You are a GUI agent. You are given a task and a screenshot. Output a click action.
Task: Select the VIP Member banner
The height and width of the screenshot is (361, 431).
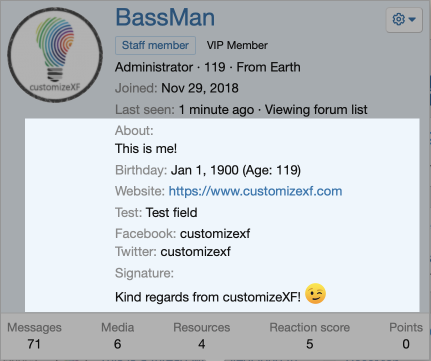237,45
